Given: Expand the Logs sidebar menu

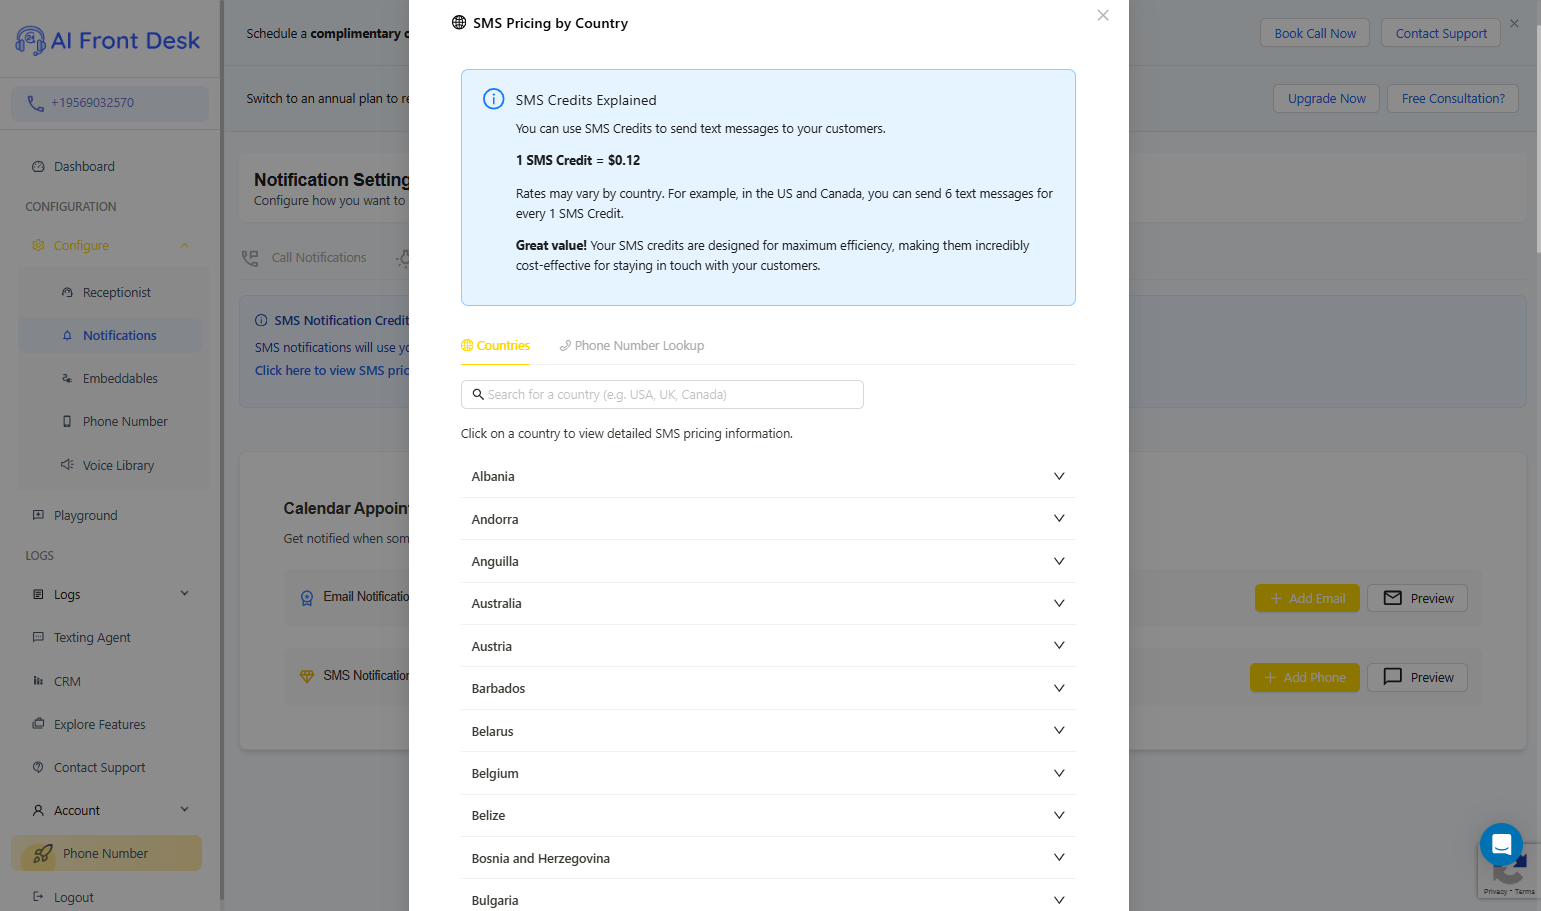Looking at the screenshot, I should 185,594.
